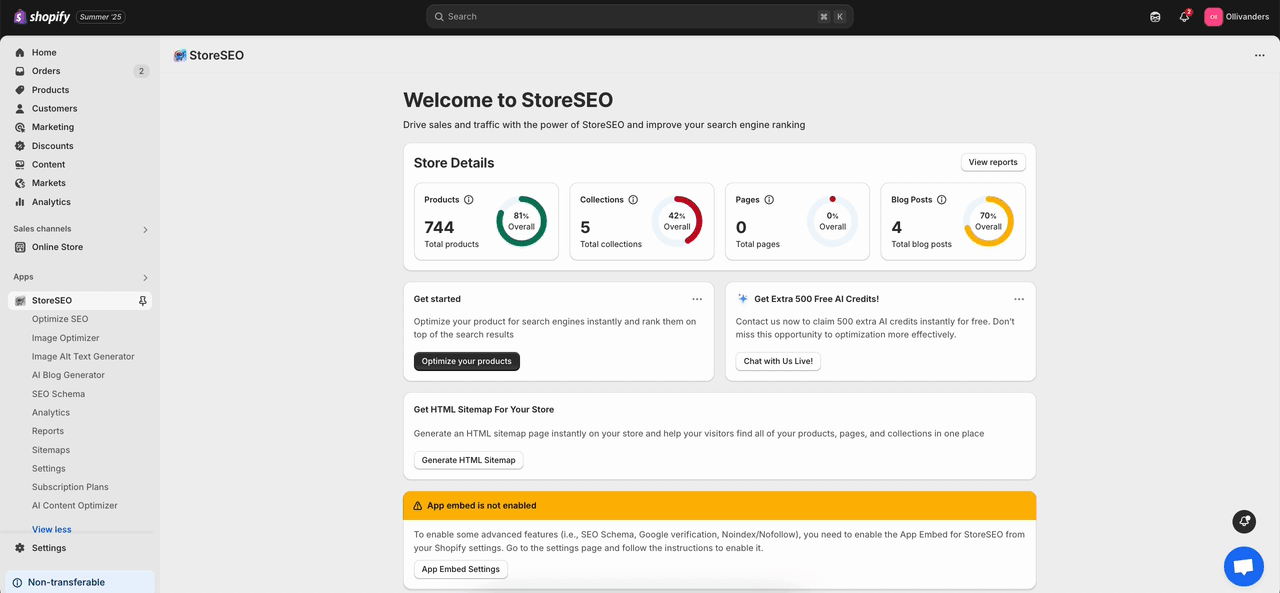Image resolution: width=1280 pixels, height=593 pixels.
Task: Open StoreSEO Analytics submenu item
Action: tap(51, 413)
